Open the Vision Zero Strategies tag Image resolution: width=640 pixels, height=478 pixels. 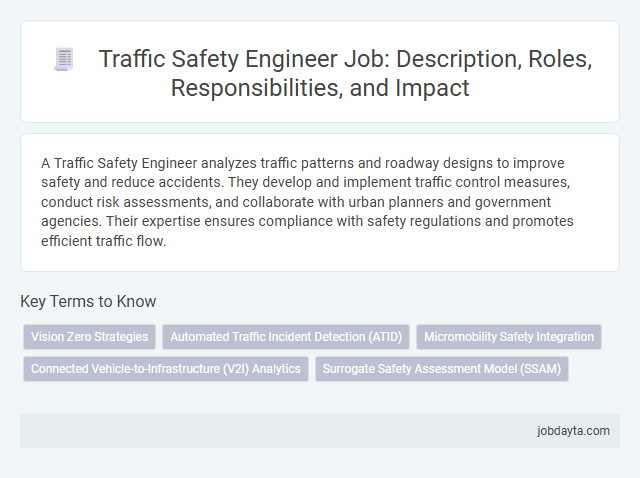[x=89, y=337]
